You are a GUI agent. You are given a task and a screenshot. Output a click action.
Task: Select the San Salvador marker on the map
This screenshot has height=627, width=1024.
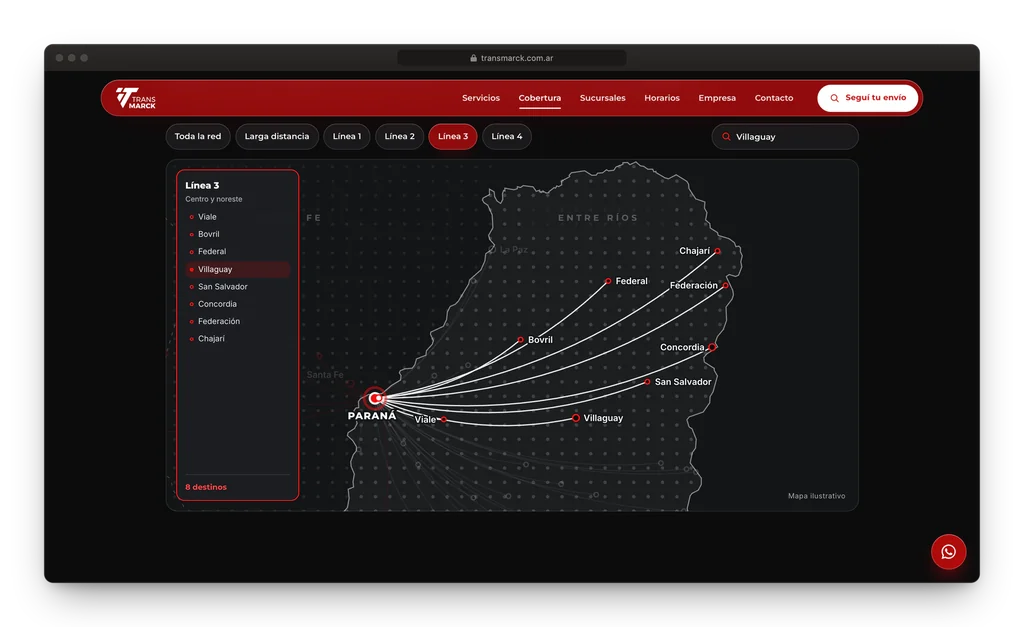pyautogui.click(x=647, y=382)
